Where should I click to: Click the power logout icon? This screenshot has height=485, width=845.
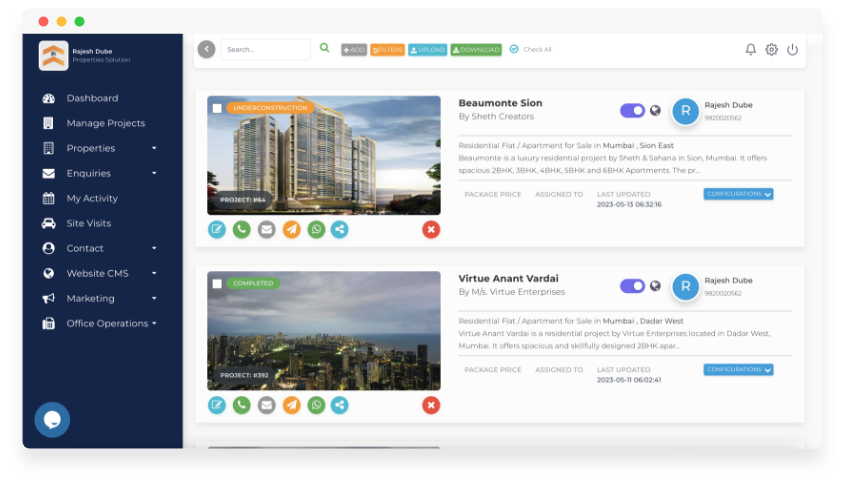[792, 49]
